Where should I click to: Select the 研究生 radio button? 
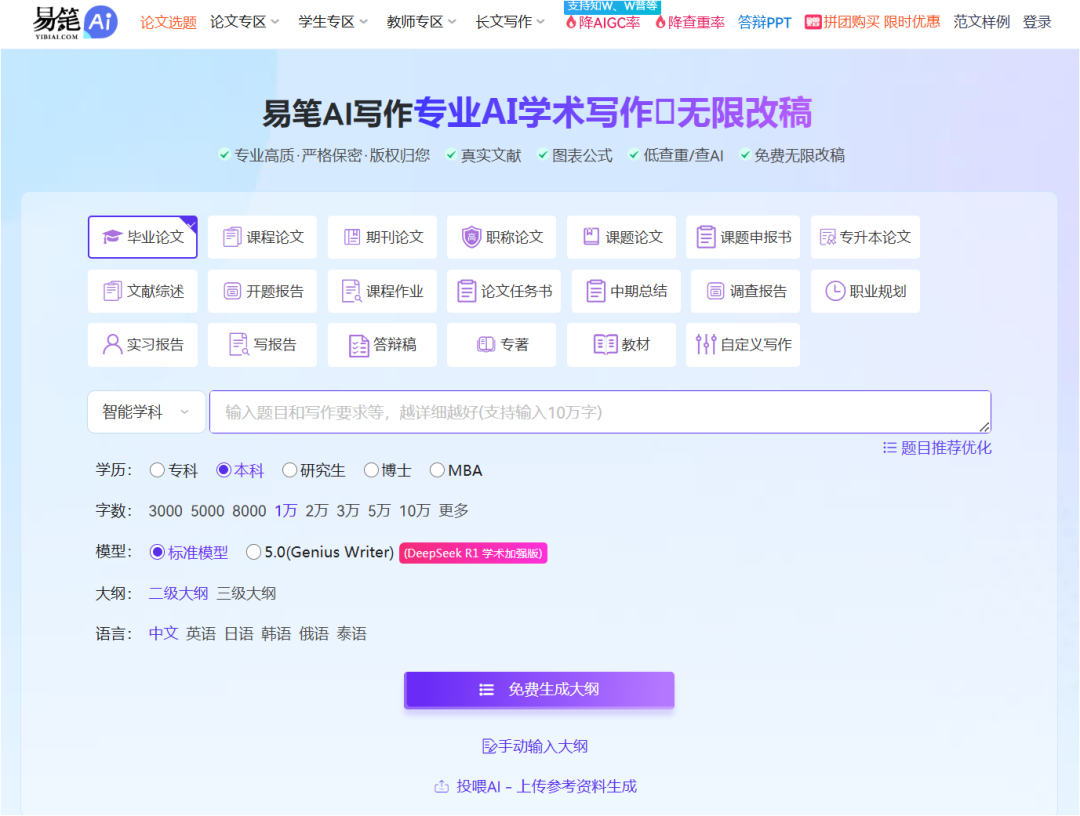[289, 470]
